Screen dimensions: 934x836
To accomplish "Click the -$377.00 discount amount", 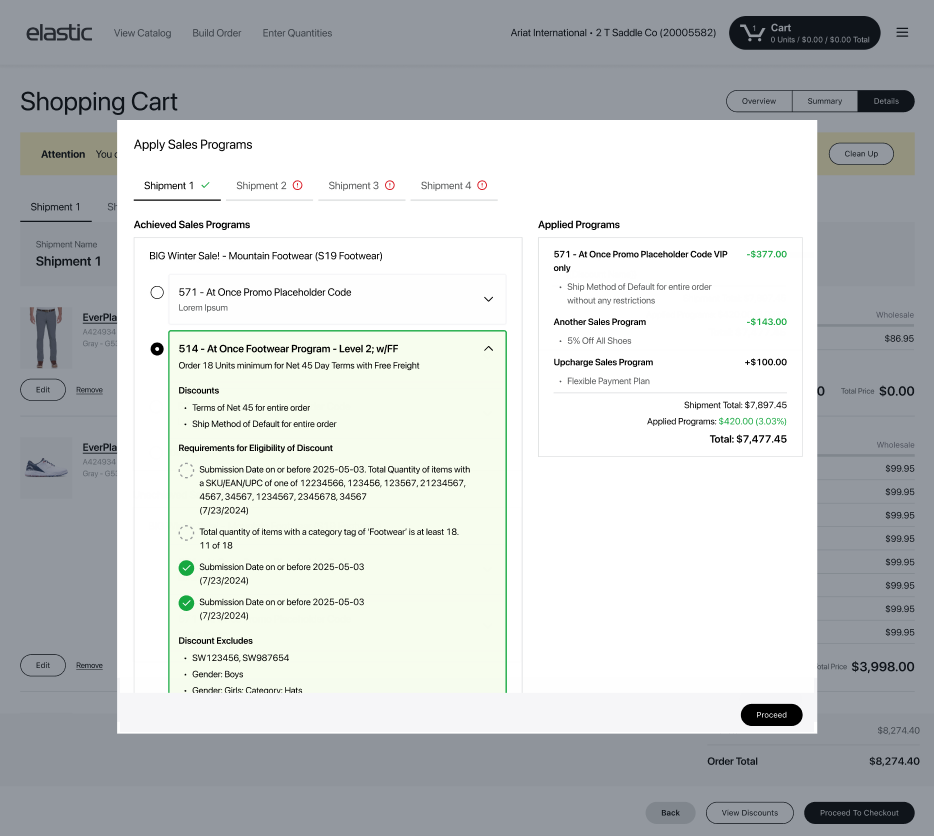I will pyautogui.click(x=767, y=254).
